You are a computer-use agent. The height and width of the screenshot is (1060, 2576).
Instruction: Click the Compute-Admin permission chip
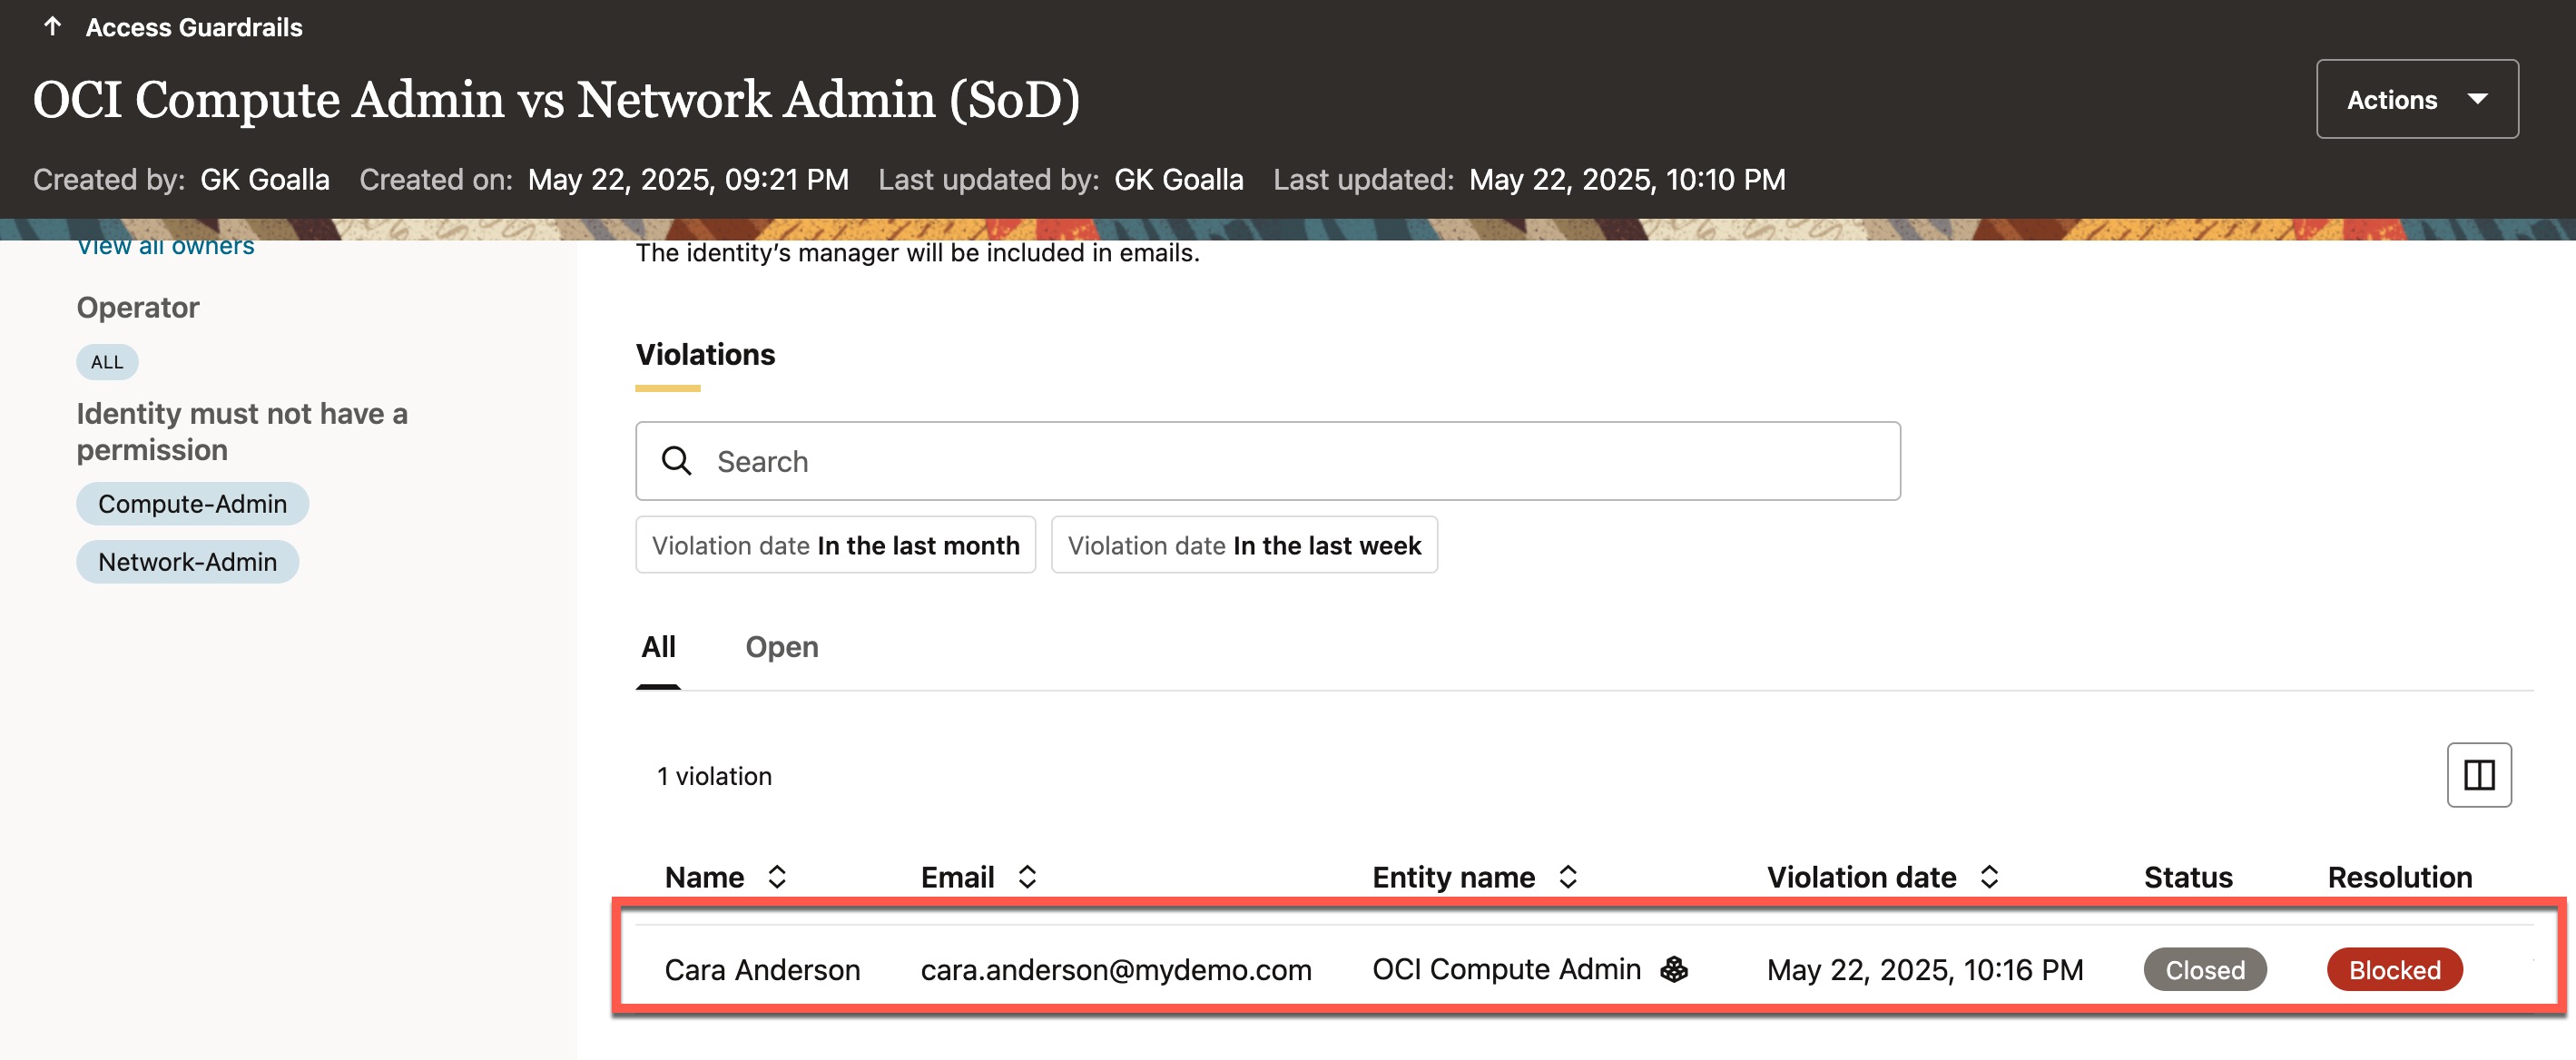[192, 504]
